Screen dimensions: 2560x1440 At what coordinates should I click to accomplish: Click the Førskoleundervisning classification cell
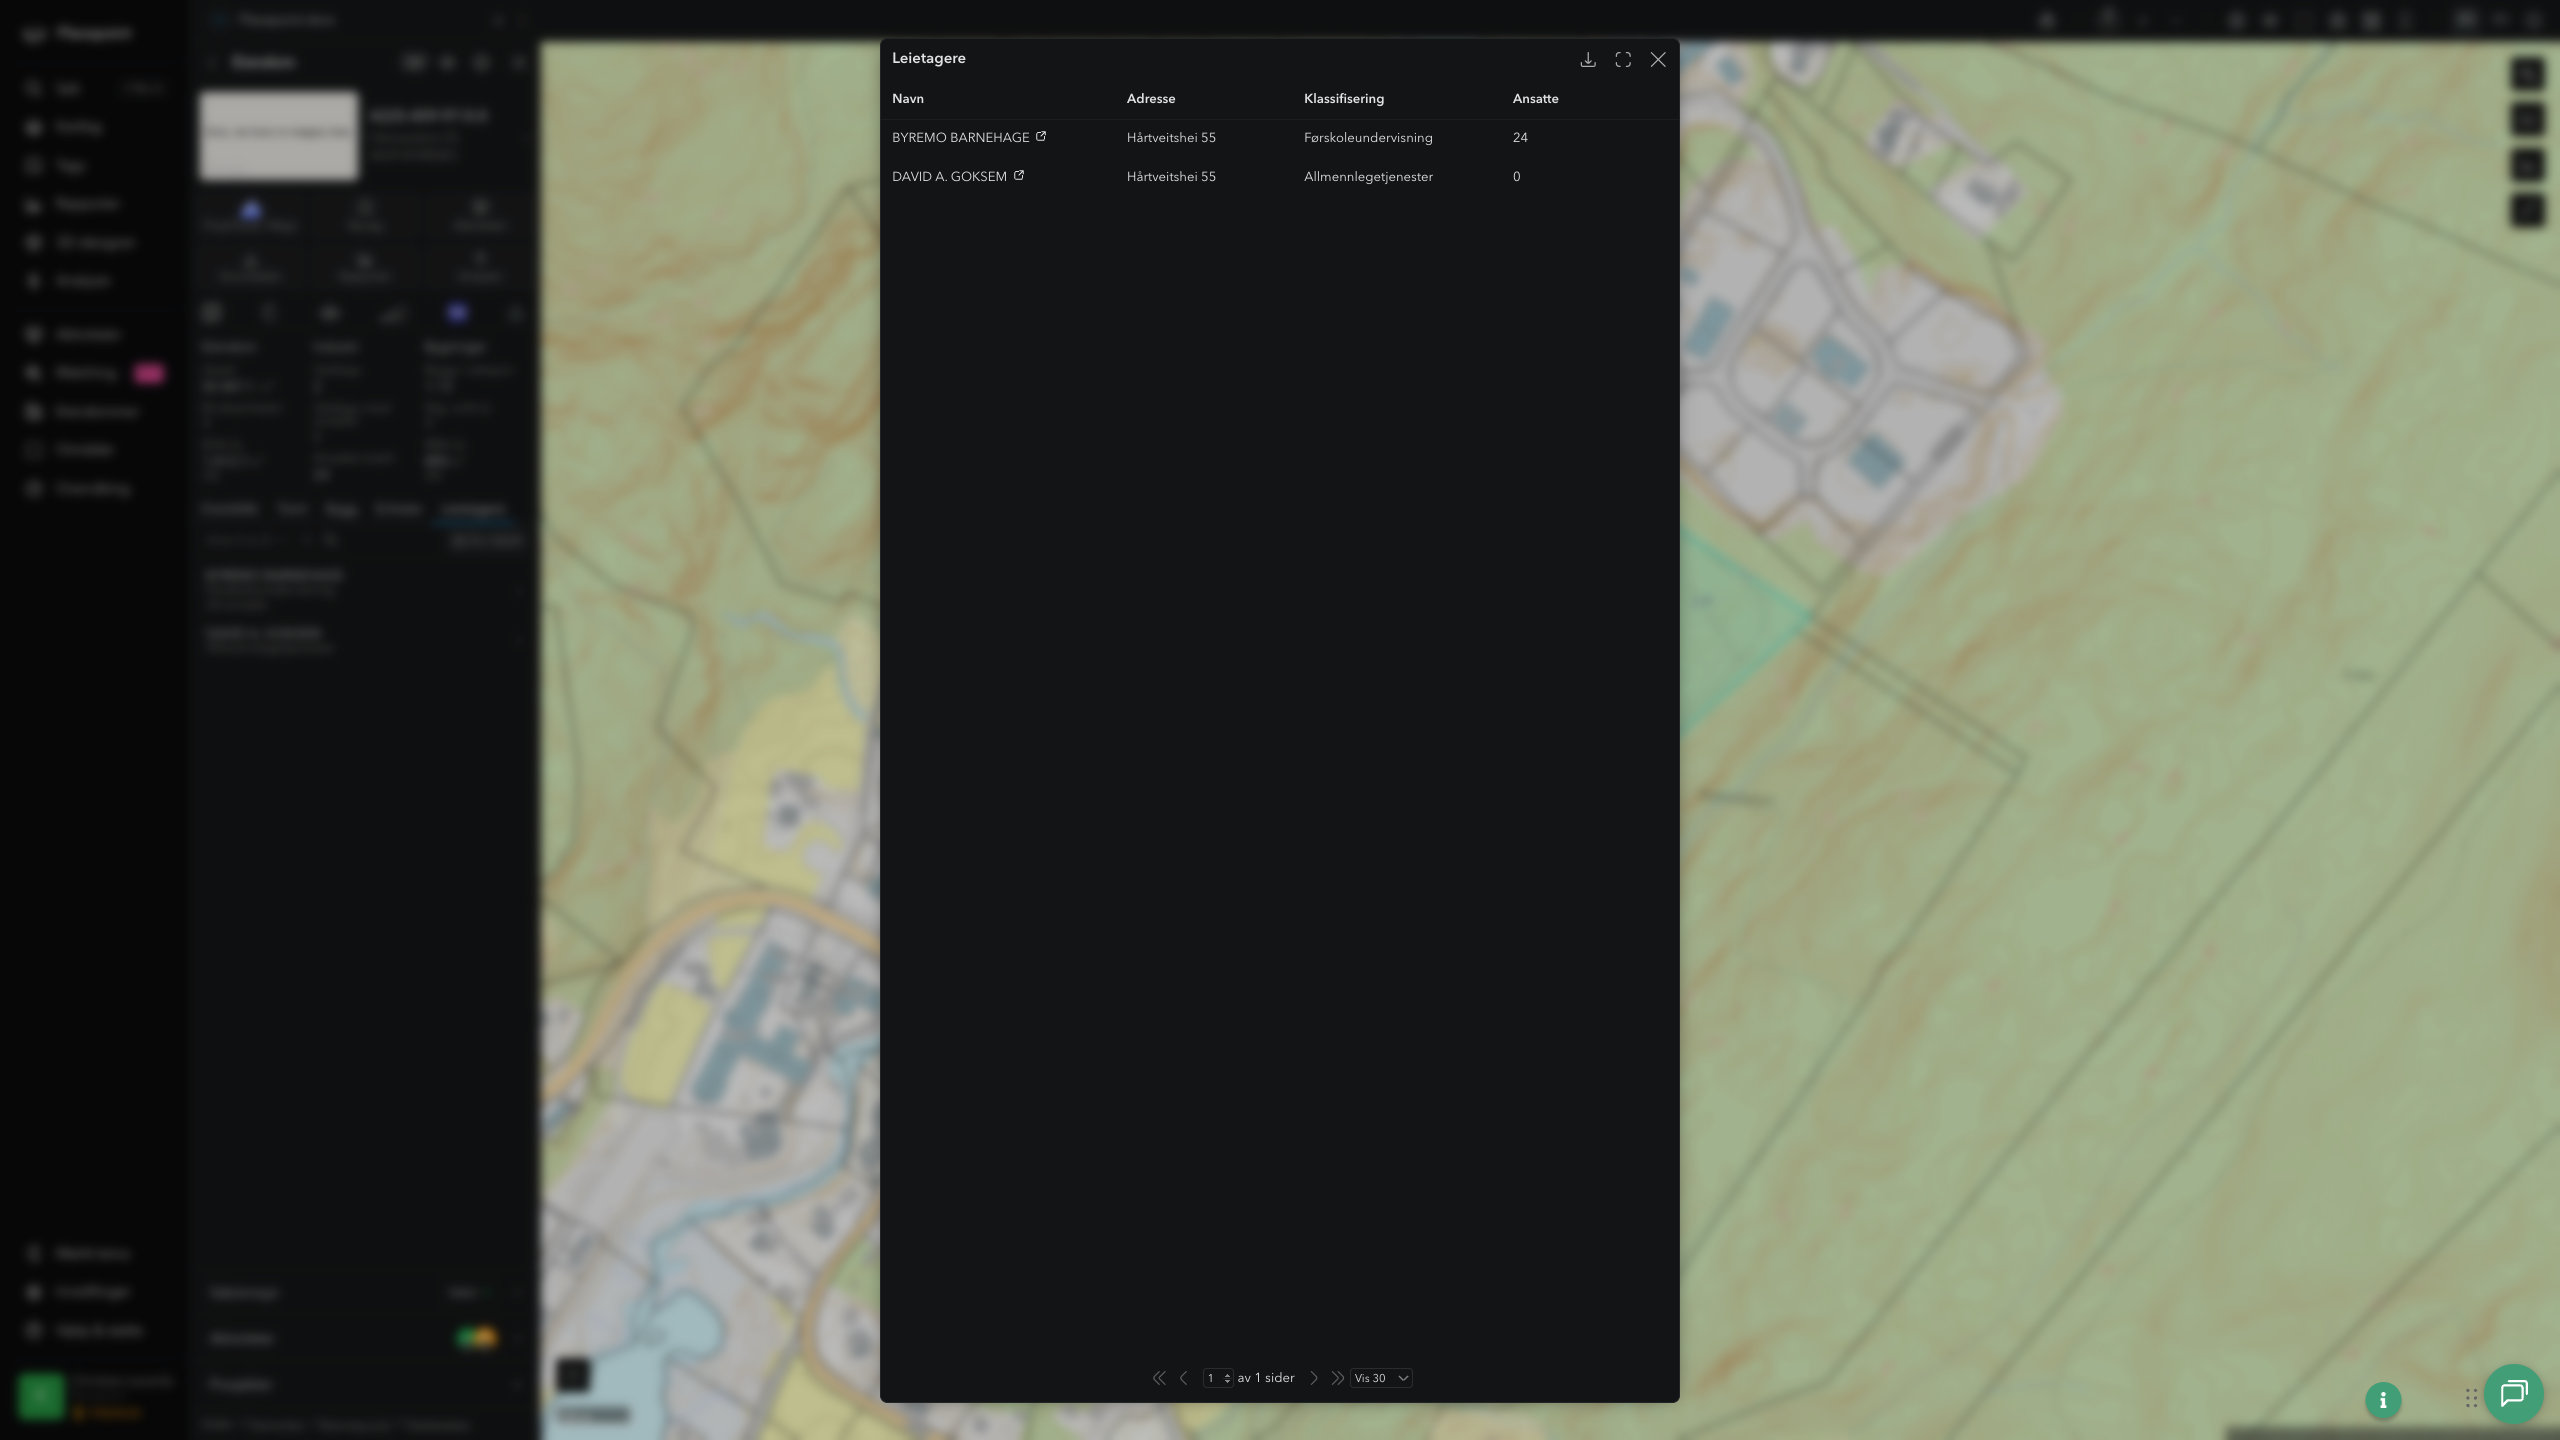pos(1368,137)
